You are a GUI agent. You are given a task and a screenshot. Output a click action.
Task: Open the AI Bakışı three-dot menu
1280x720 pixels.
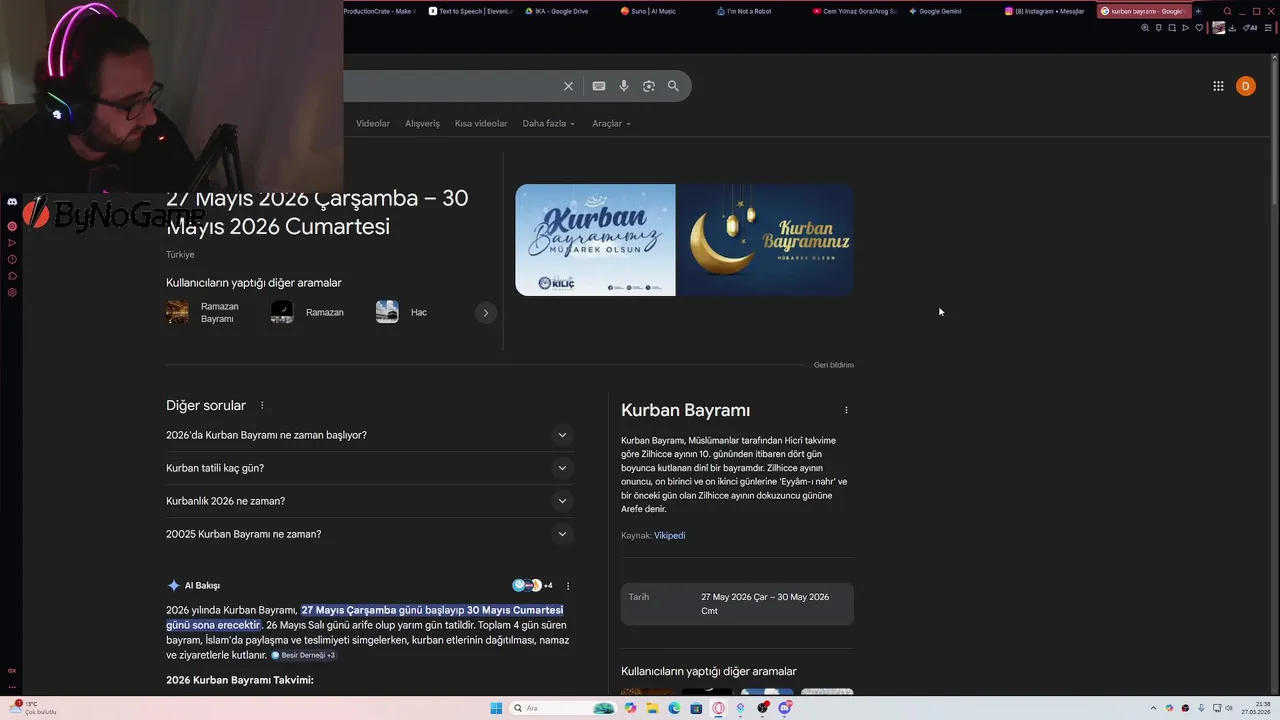pos(568,586)
